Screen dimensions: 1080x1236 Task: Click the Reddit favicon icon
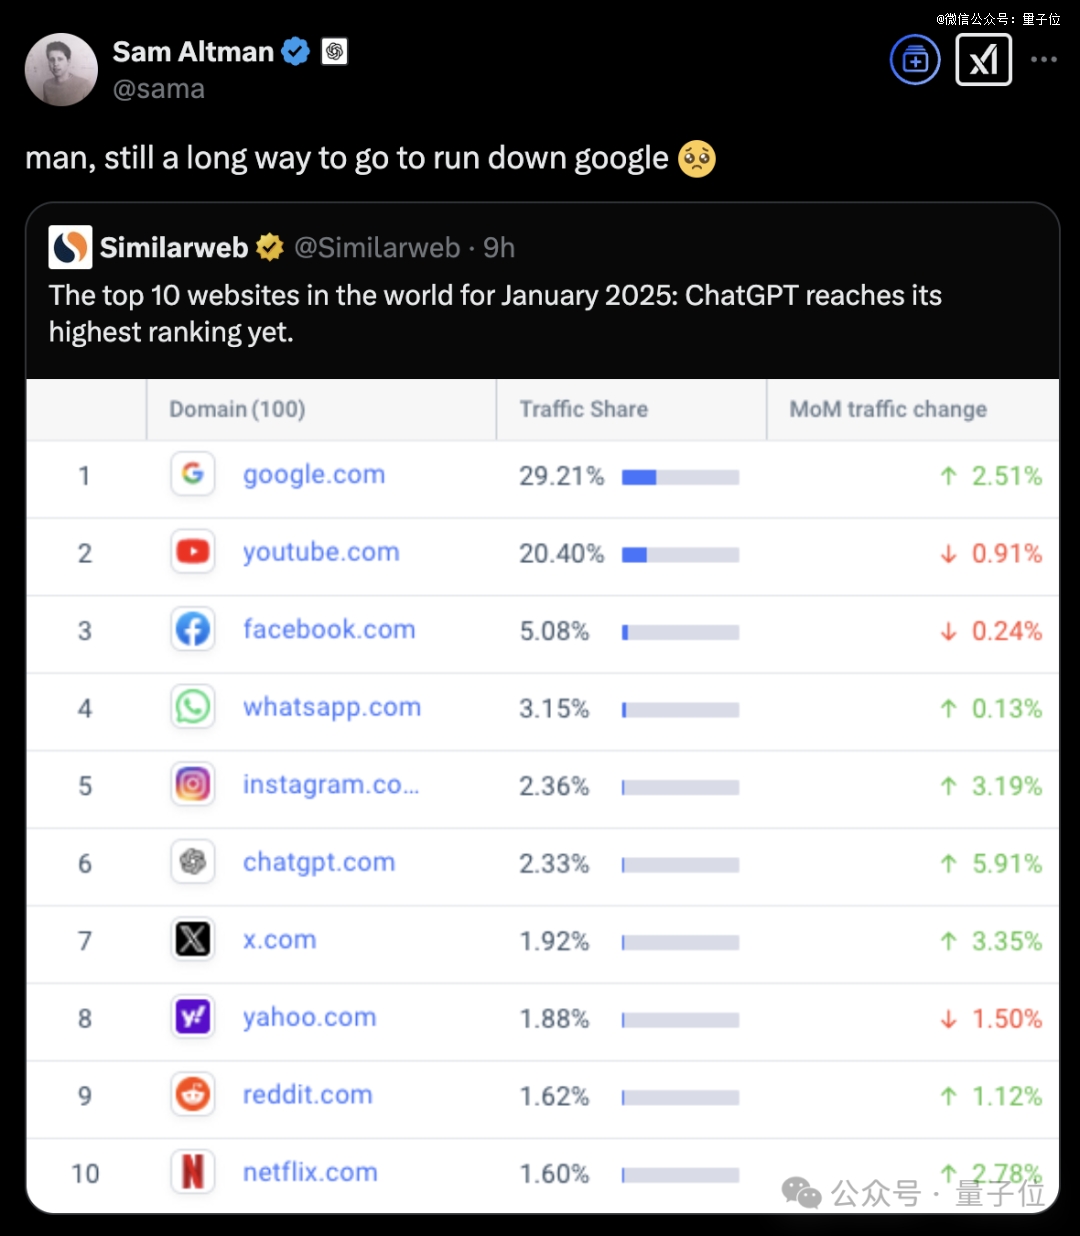click(193, 1095)
